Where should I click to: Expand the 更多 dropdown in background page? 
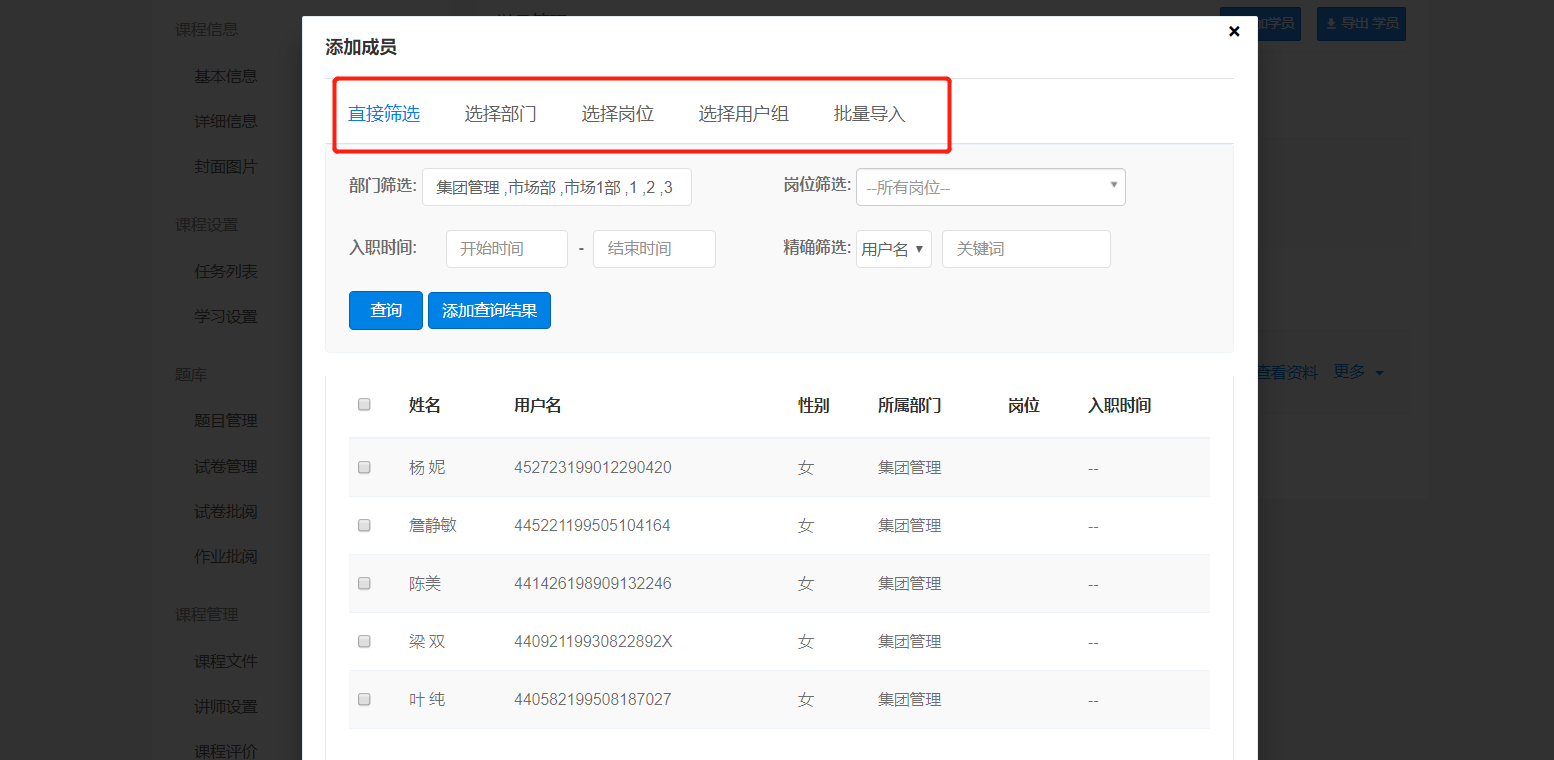(x=1359, y=371)
